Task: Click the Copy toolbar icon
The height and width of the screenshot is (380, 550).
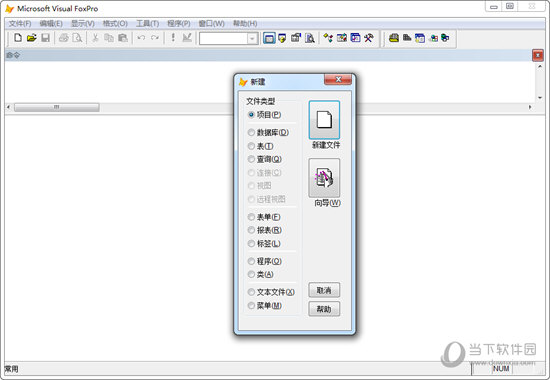Action: click(x=109, y=38)
